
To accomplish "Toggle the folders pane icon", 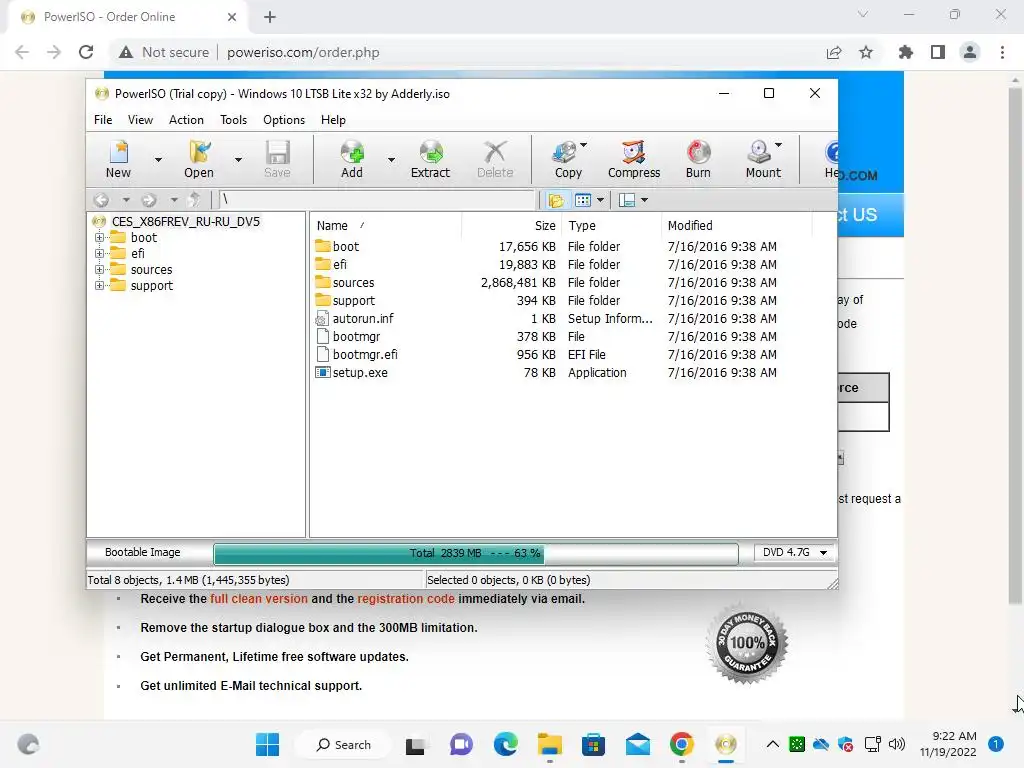I will 556,200.
